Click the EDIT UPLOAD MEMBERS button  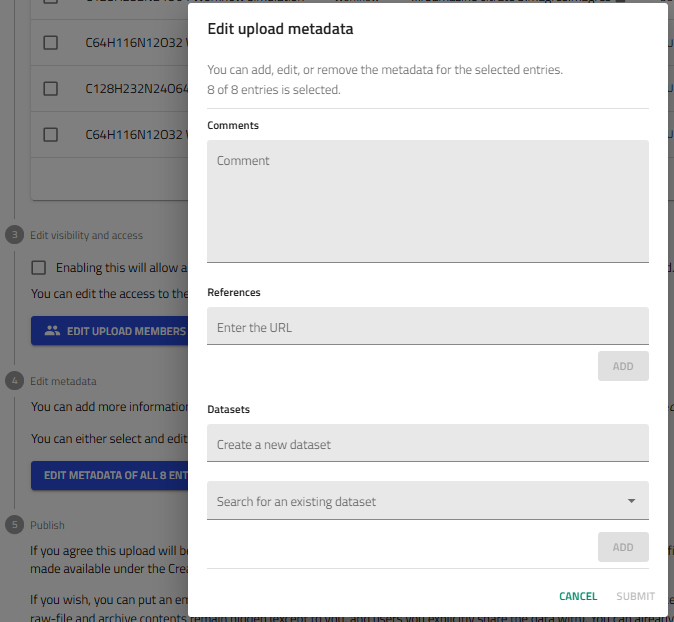tap(110, 331)
